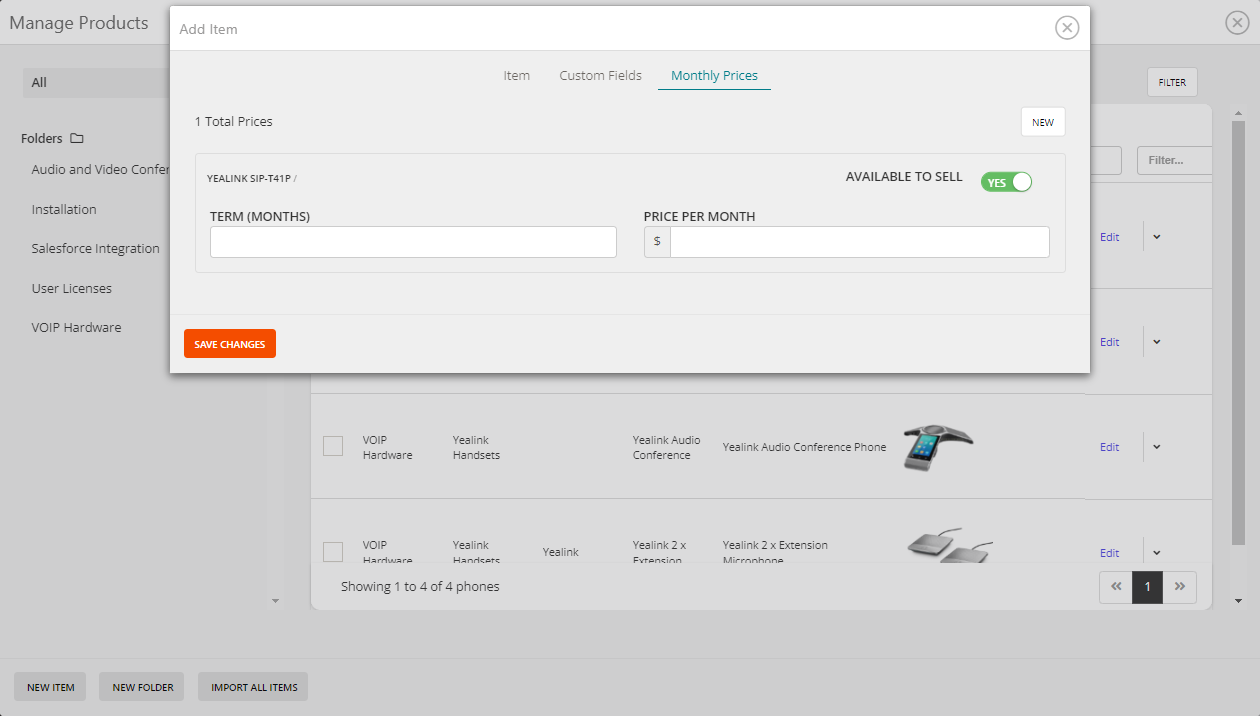
Task: Expand the chevron next to the topmost Edit link
Action: [x=1156, y=237]
